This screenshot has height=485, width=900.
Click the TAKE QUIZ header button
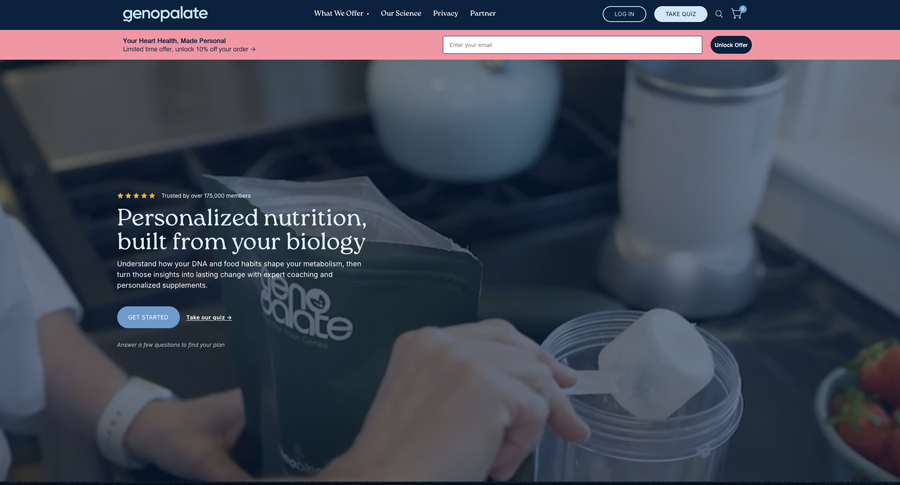click(x=680, y=14)
